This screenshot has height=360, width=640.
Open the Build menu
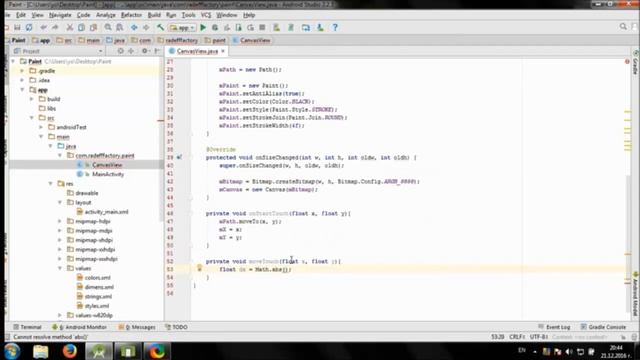click(154, 15)
